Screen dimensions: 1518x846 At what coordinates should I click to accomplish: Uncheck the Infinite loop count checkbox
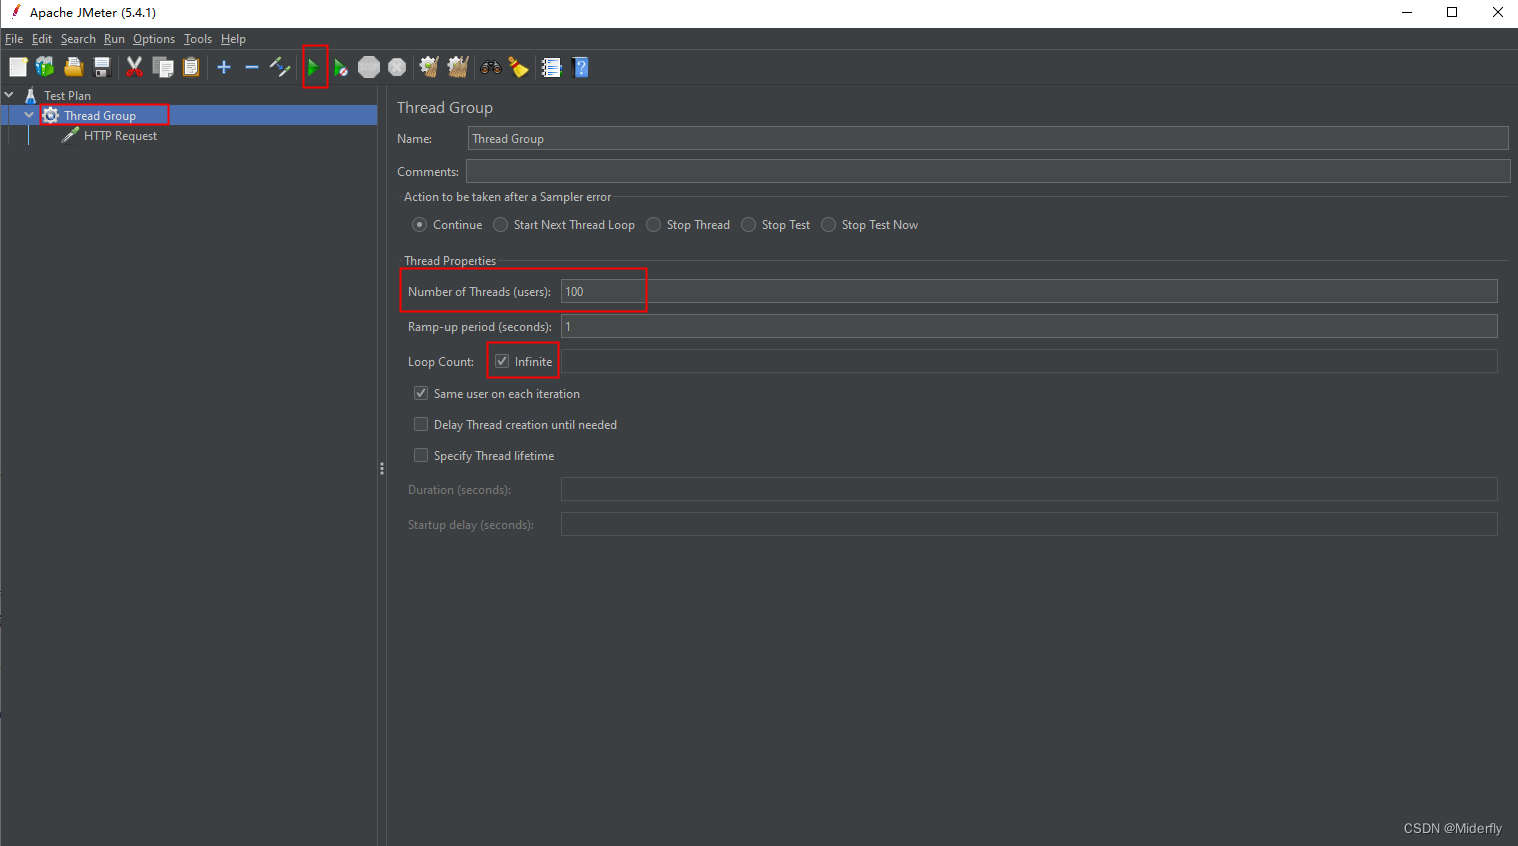coord(502,361)
